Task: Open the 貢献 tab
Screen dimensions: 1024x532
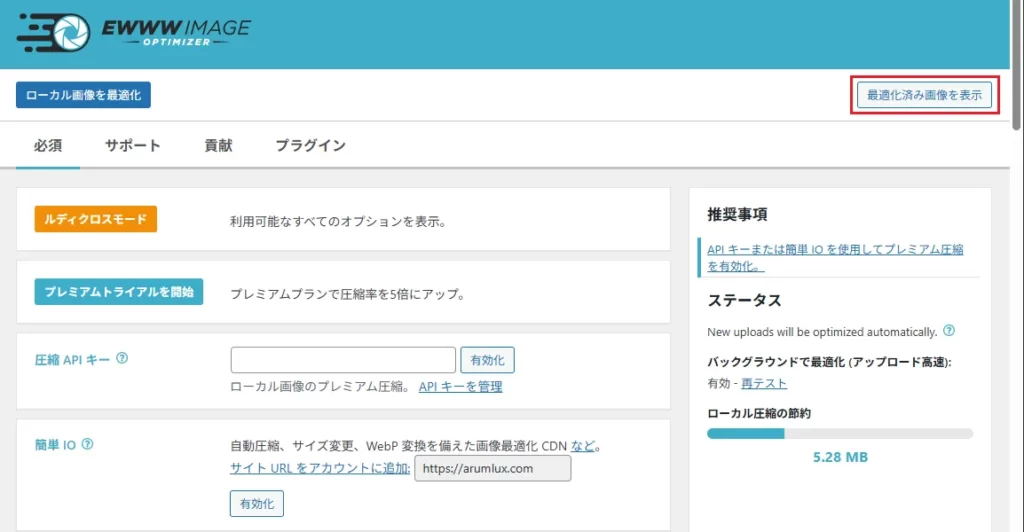Action: pos(218,145)
